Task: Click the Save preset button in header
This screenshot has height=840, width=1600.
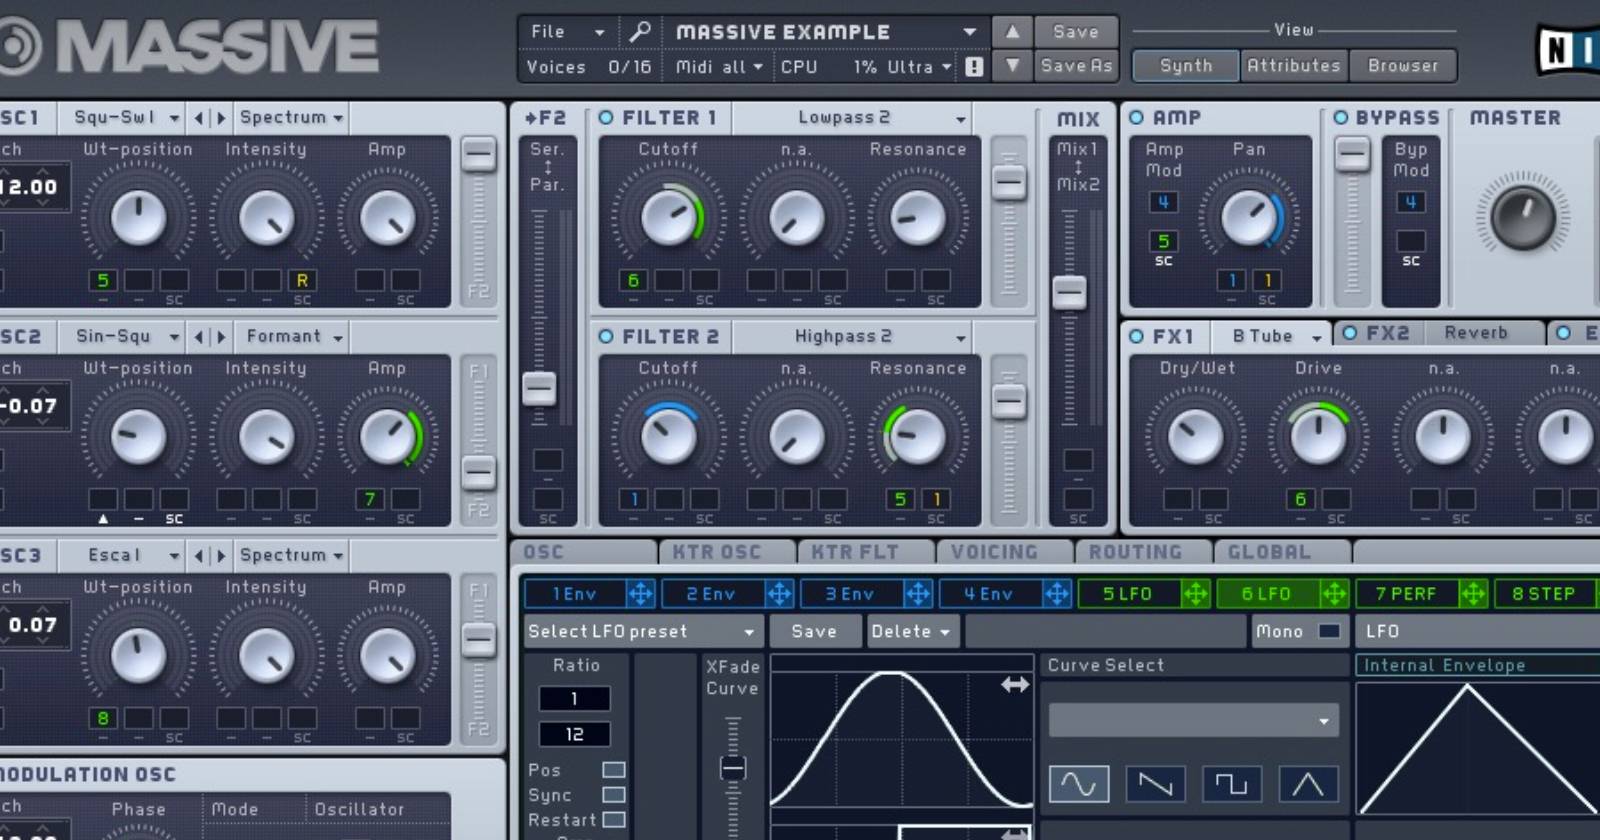Action: click(1075, 32)
